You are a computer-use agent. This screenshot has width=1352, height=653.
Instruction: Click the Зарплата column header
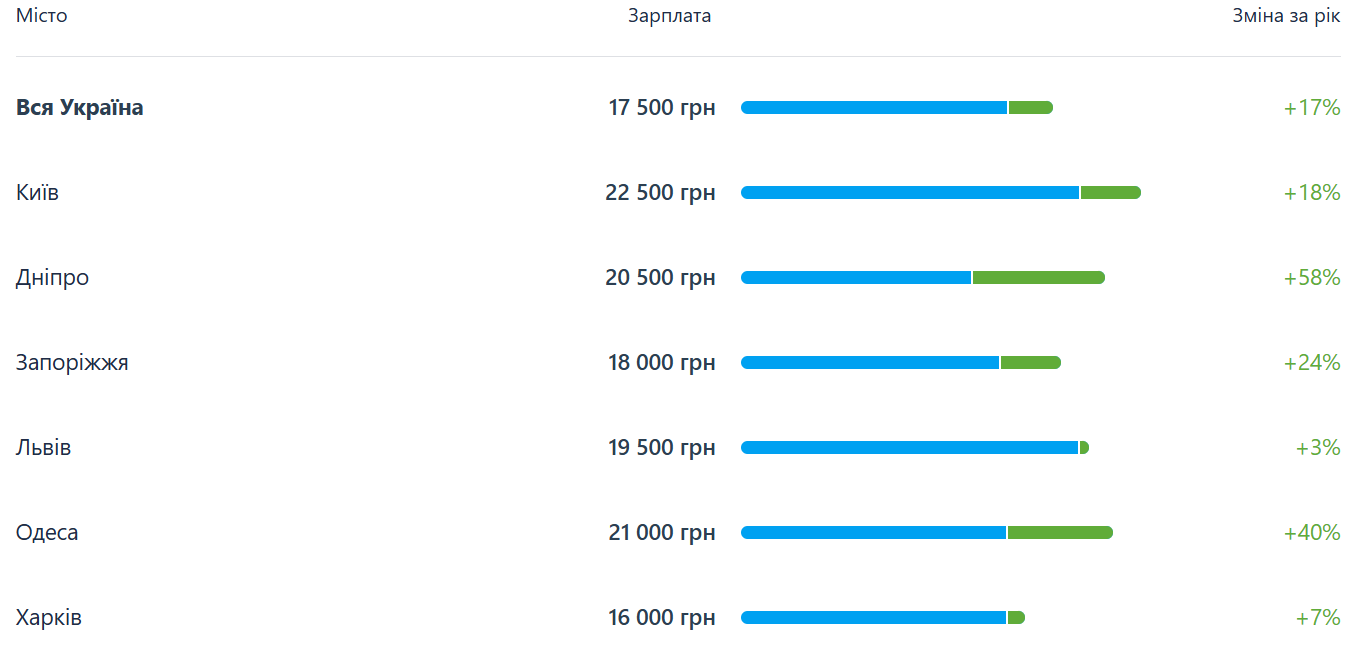(x=669, y=16)
